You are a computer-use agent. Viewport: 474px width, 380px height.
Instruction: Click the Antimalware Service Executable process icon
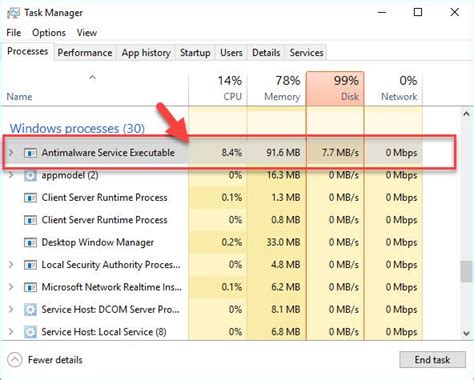pyautogui.click(x=30, y=153)
